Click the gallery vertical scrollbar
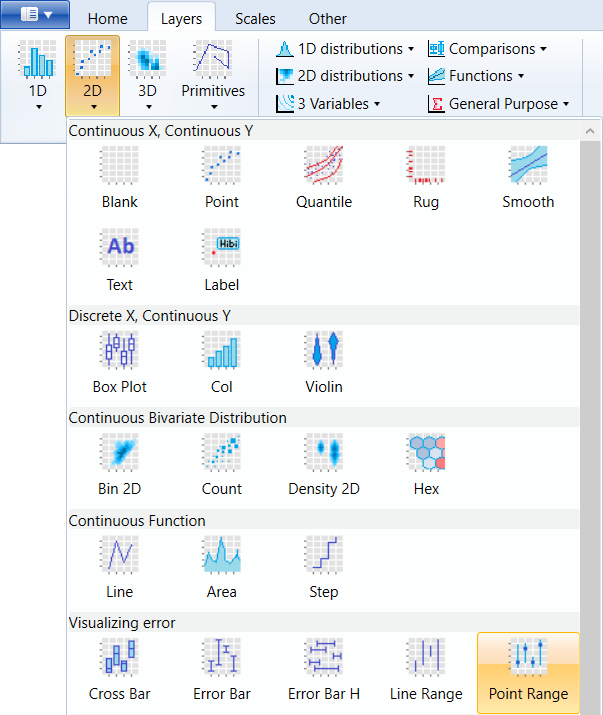 [591, 400]
